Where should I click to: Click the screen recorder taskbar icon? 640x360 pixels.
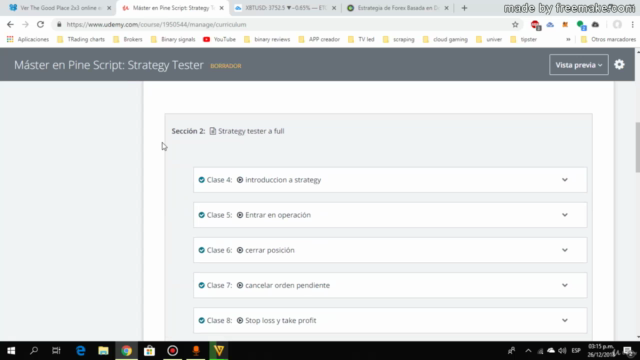pos(173,351)
